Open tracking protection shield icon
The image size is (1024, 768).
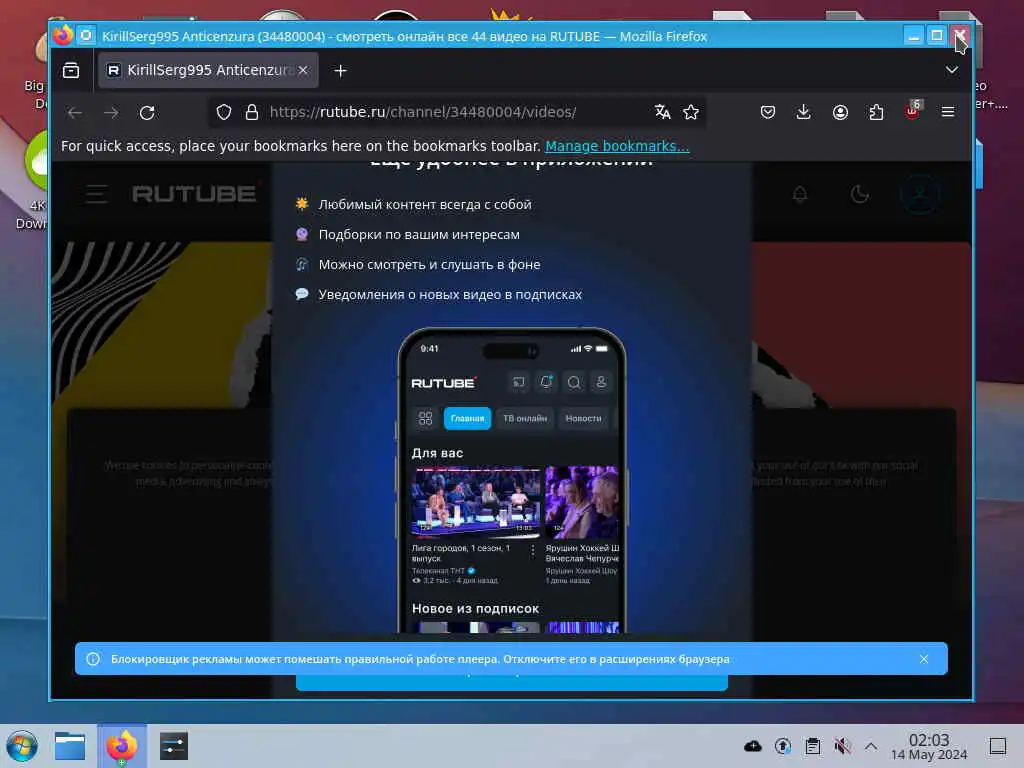(x=224, y=112)
